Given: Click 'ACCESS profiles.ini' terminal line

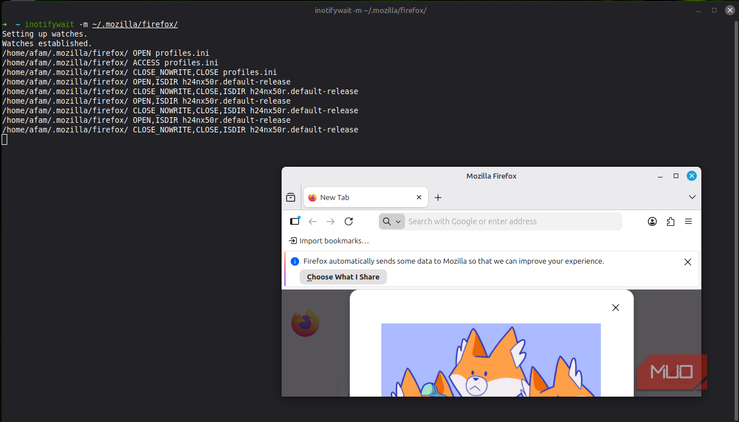Looking at the screenshot, I should [110, 63].
